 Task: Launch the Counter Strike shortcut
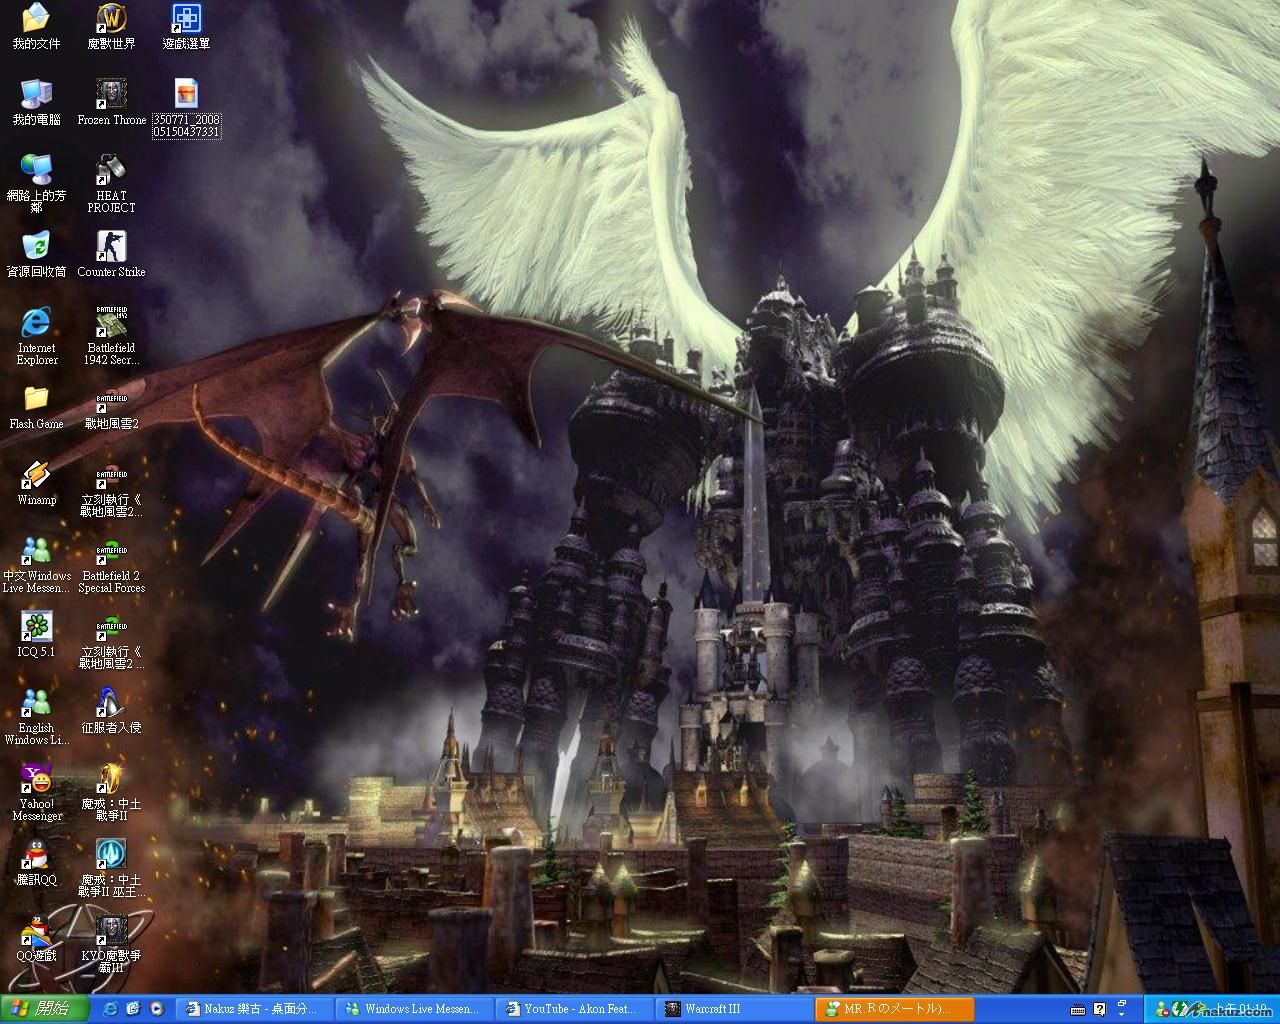pyautogui.click(x=111, y=255)
